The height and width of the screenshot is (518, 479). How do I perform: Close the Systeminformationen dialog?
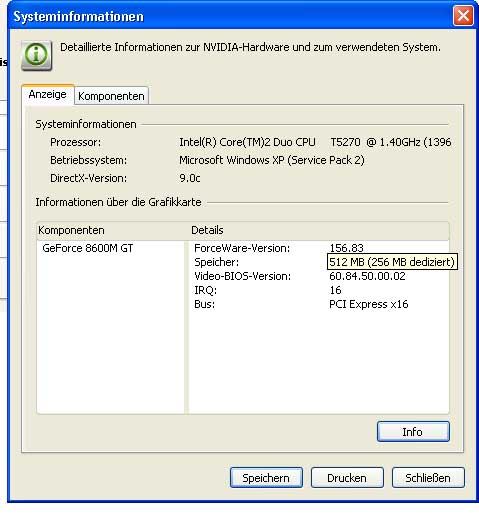[463, 16]
